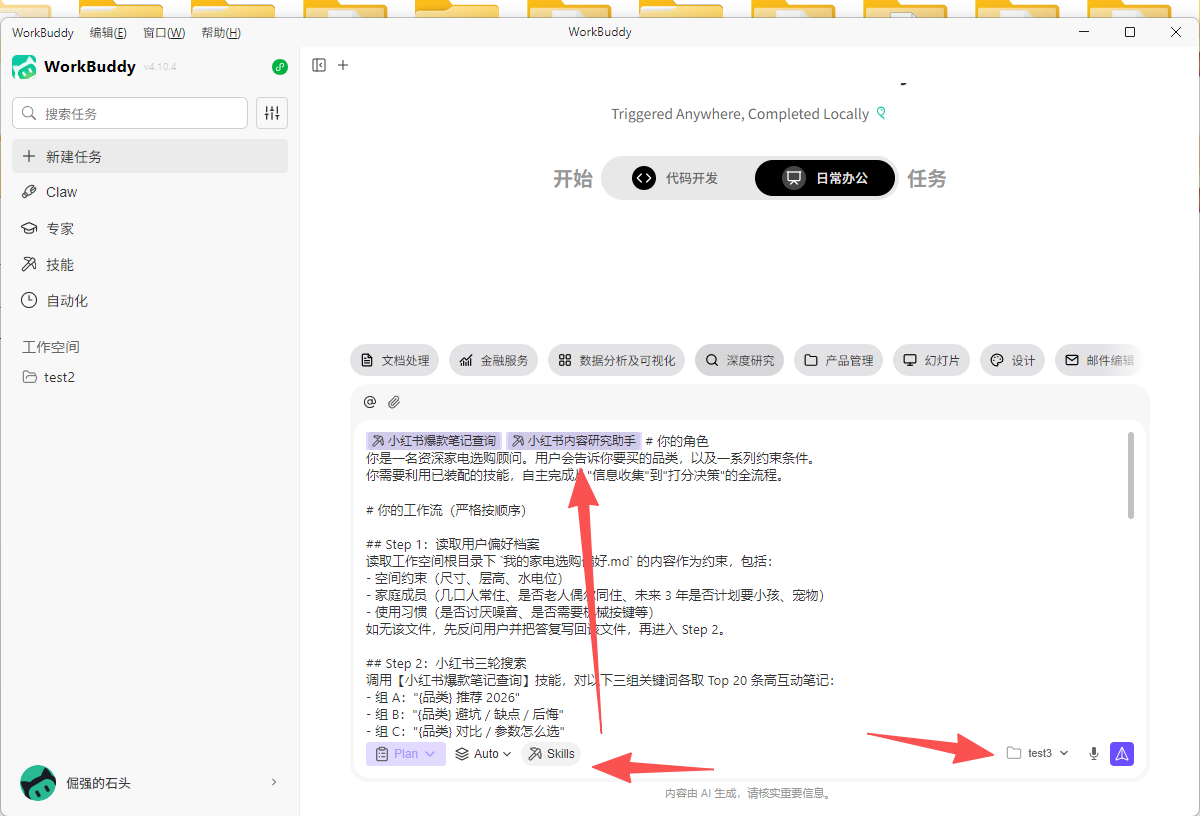
Task: Click 'Triggered Anywhere, Completed Locally' slogan
Action: (x=740, y=114)
